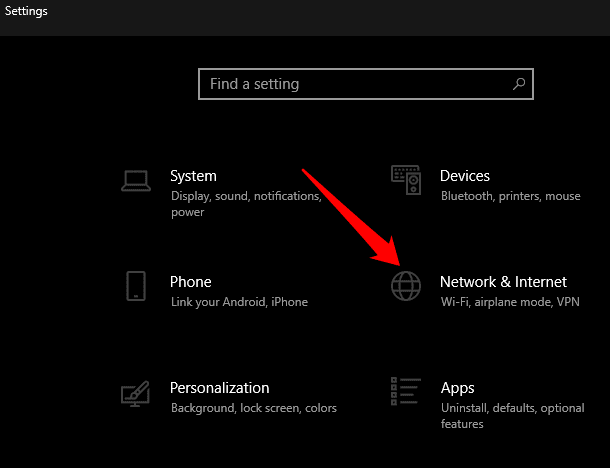The image size is (610, 468).
Task: Click 'Wi-Fi, airplane mode, VPN' description
Action: point(510,302)
